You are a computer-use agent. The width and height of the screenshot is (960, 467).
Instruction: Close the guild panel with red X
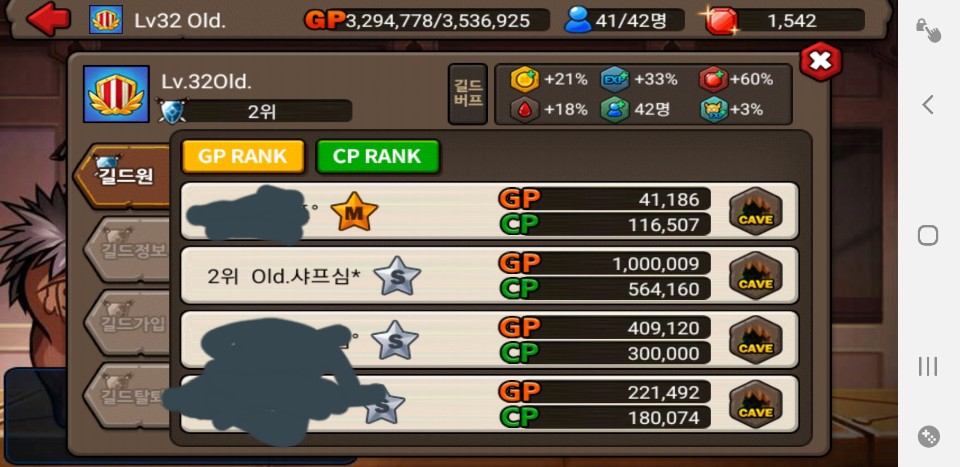click(x=820, y=61)
